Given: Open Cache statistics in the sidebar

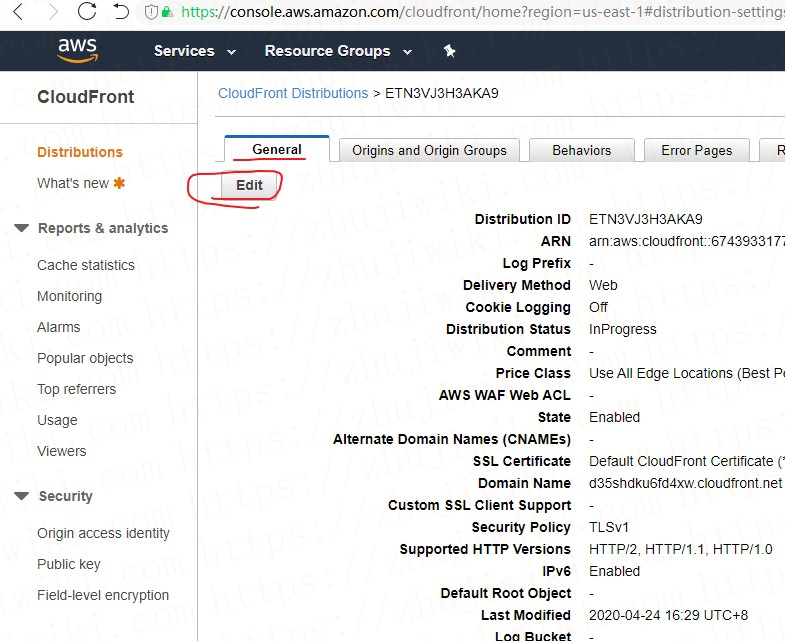Looking at the screenshot, I should point(86,265).
